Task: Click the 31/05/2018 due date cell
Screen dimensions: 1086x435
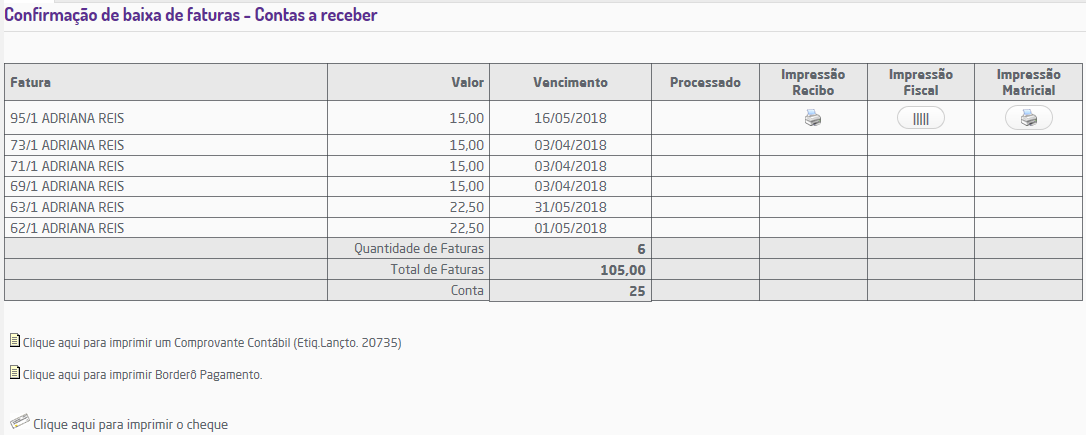Action: 570,207
